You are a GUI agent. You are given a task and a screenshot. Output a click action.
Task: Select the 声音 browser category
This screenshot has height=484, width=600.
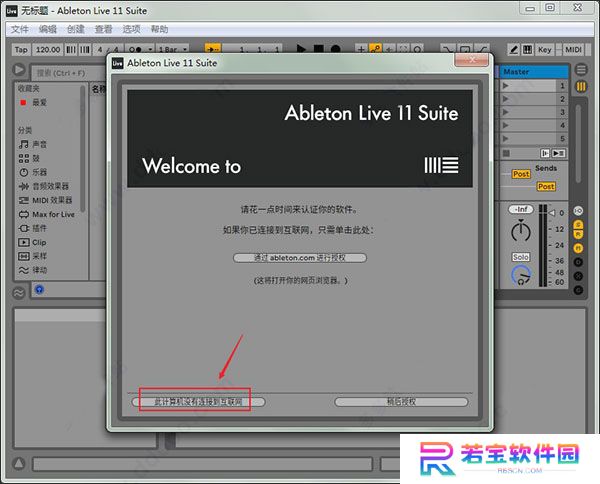39,144
